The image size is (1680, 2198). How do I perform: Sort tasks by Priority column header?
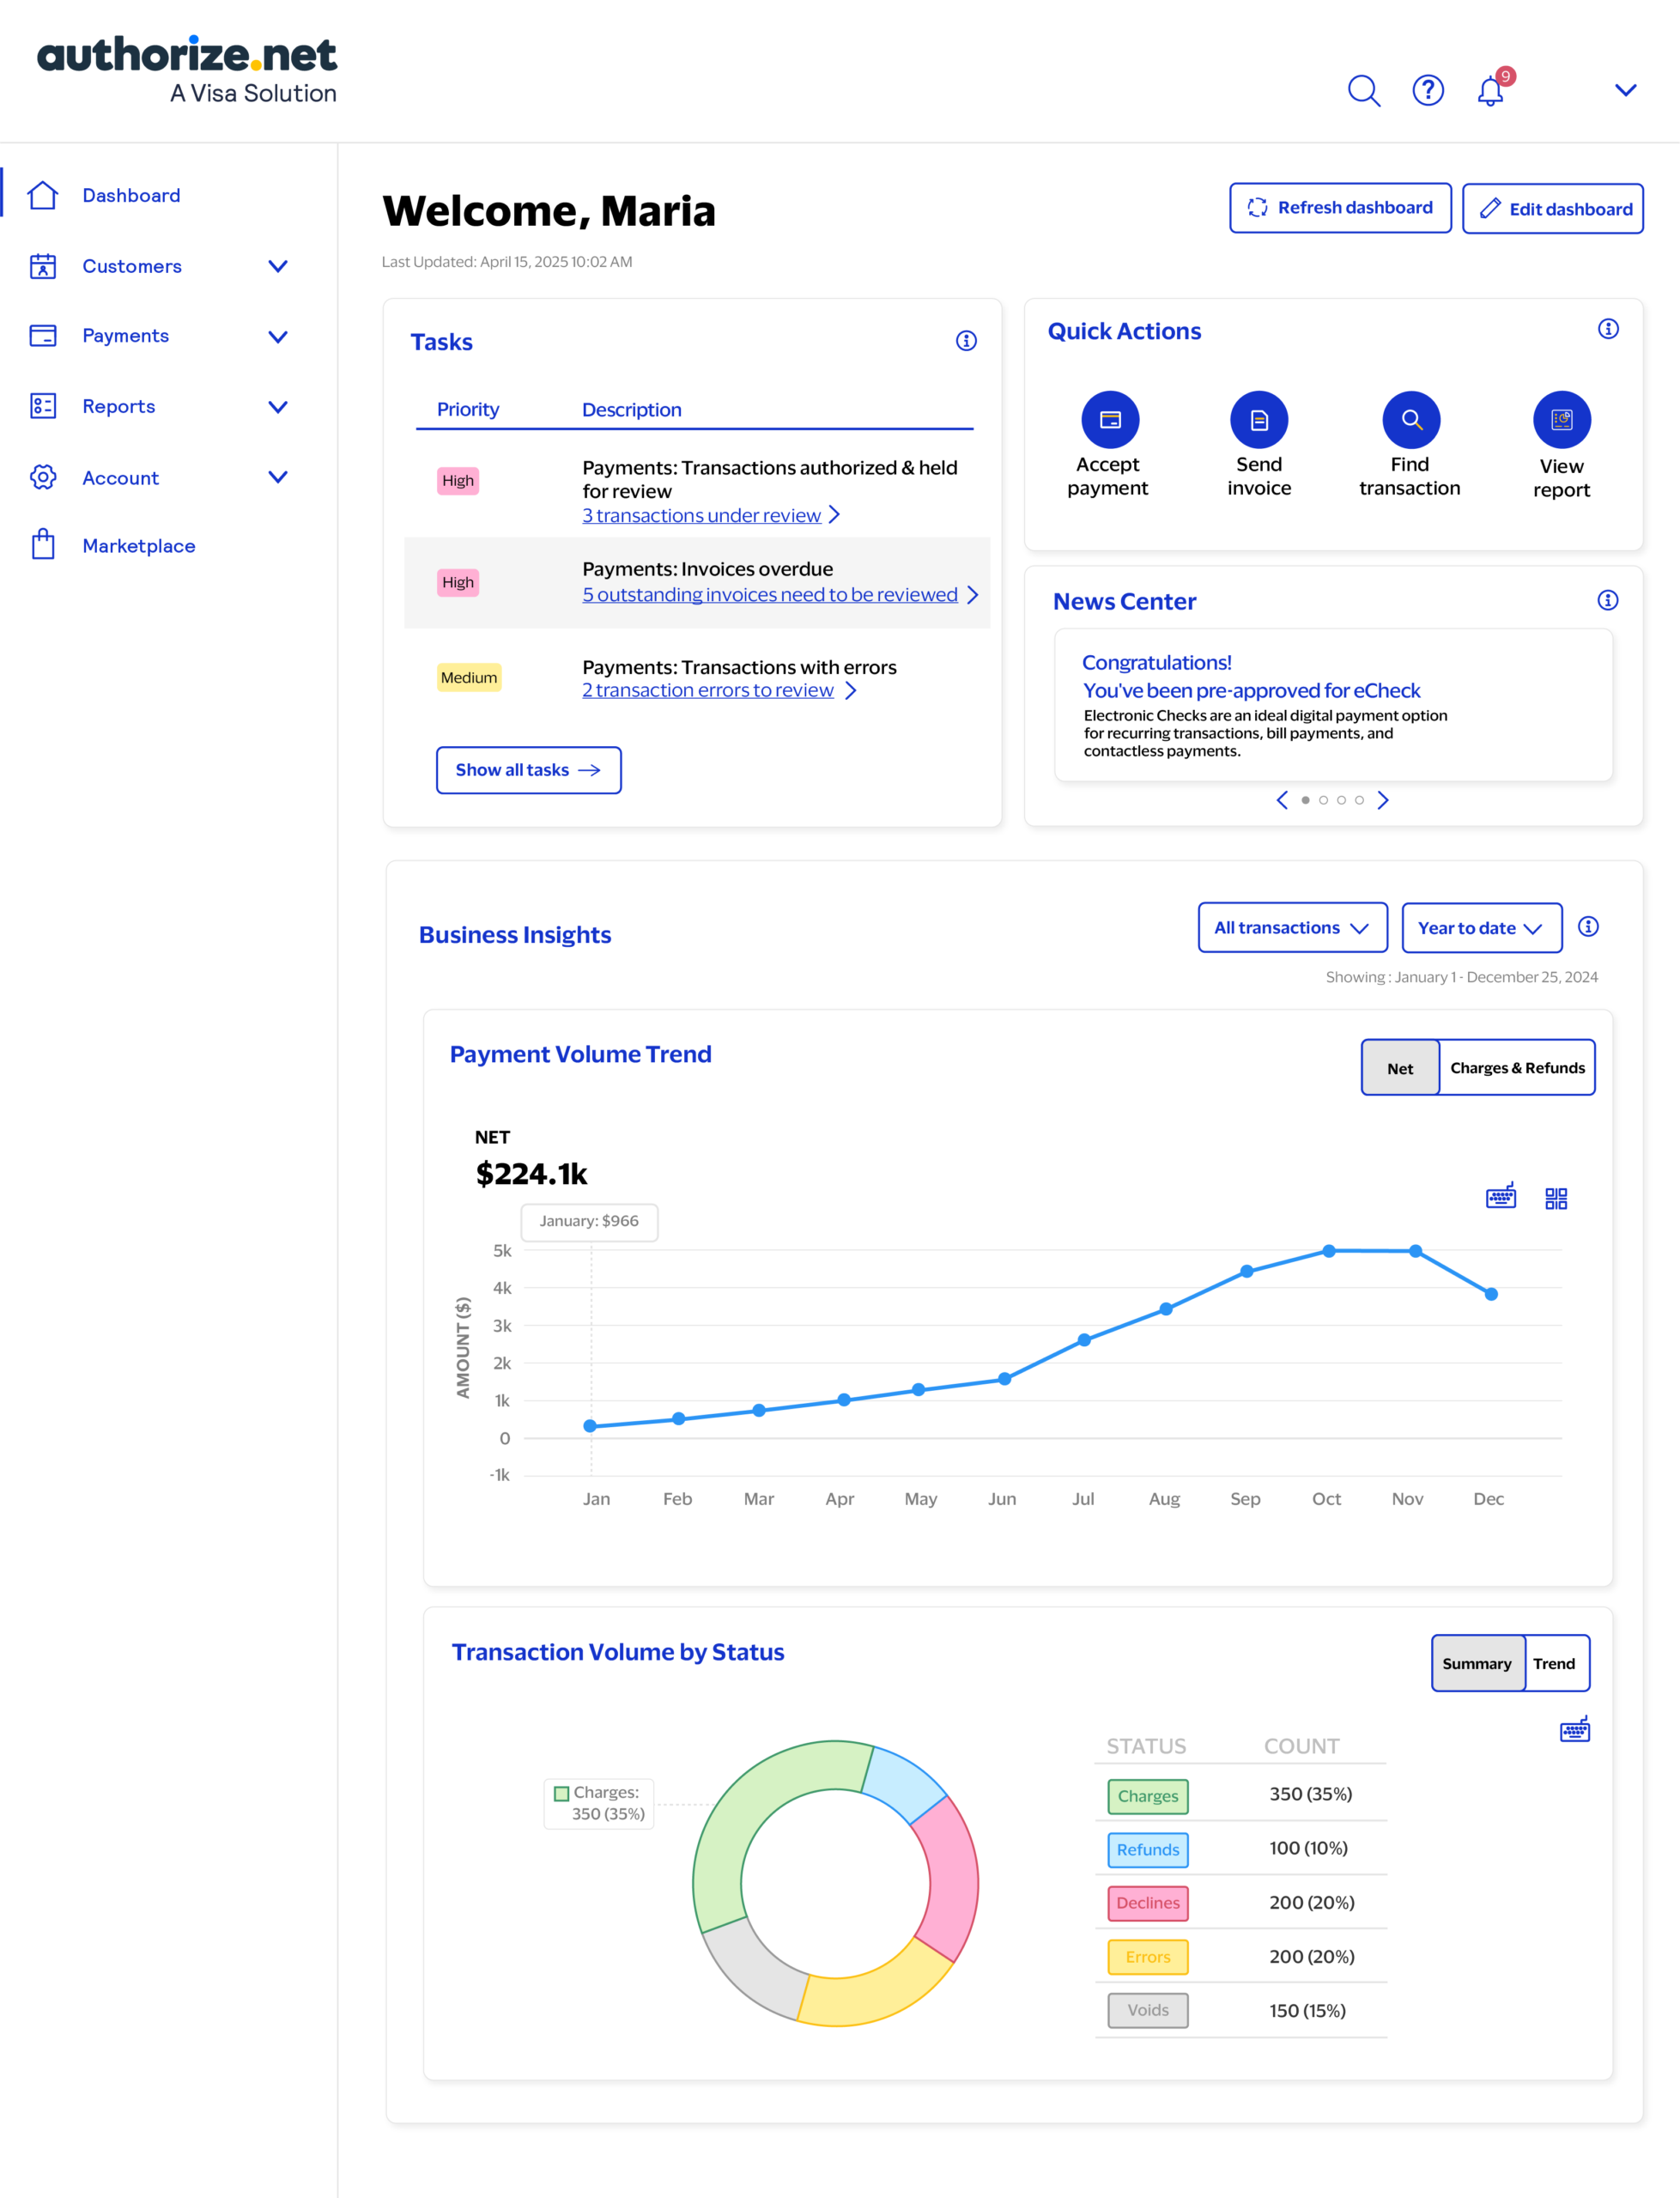click(468, 409)
